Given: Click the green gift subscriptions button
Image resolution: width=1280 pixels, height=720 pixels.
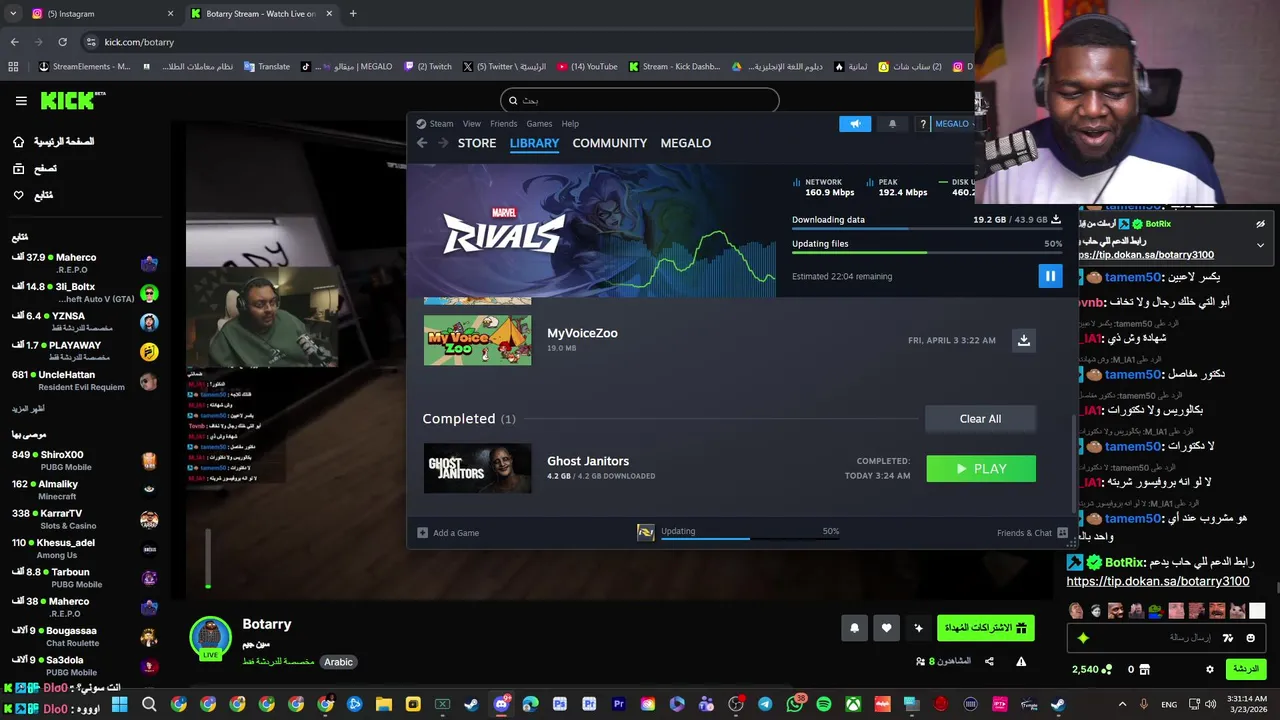Looking at the screenshot, I should tap(986, 628).
